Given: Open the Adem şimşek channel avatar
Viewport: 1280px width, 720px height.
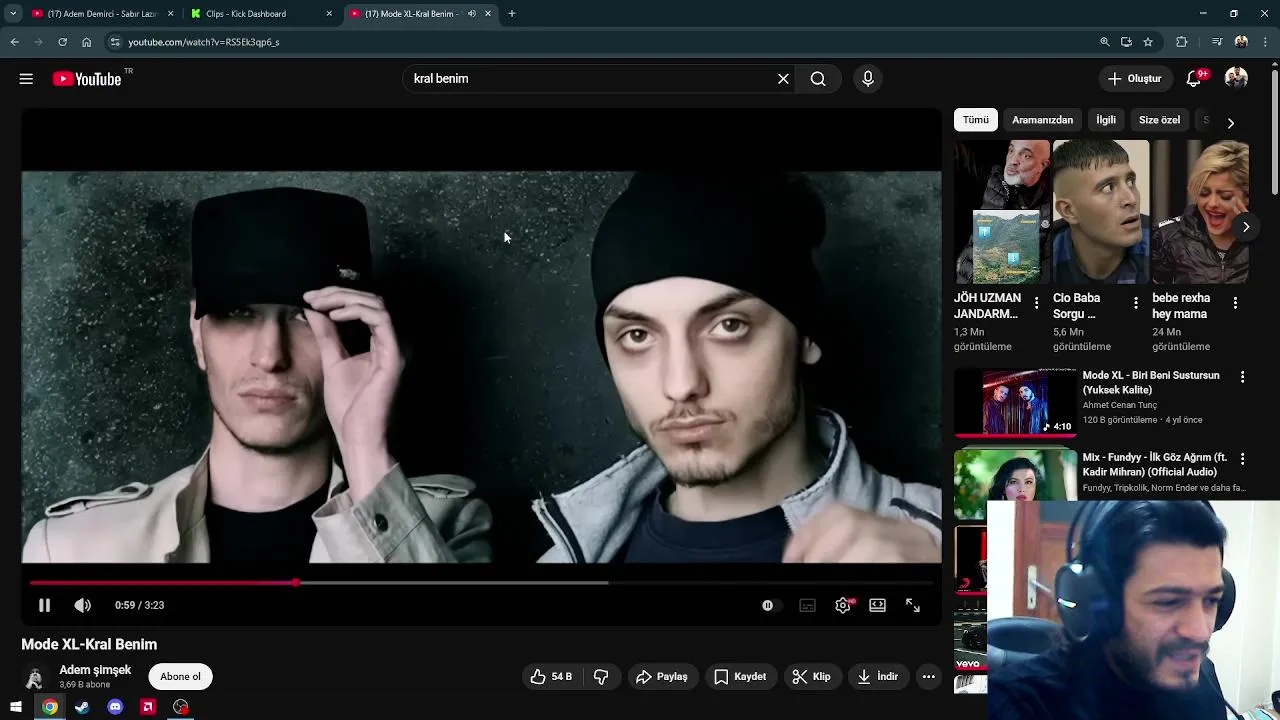Looking at the screenshot, I should (35, 678).
